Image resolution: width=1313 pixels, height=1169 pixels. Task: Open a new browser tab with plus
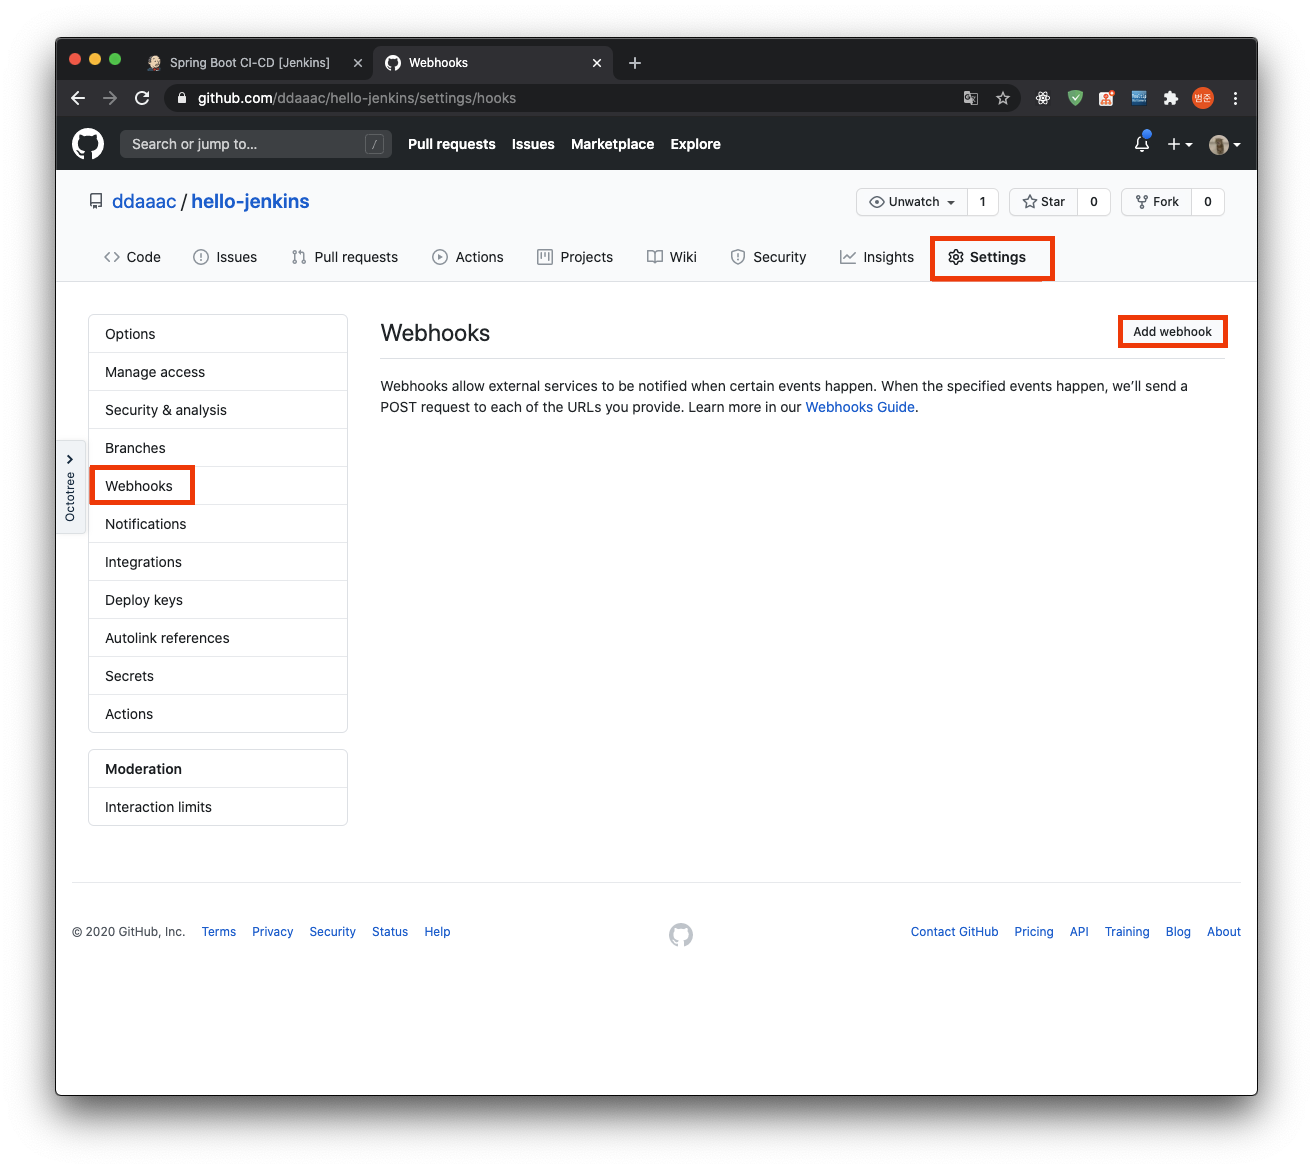click(x=635, y=63)
